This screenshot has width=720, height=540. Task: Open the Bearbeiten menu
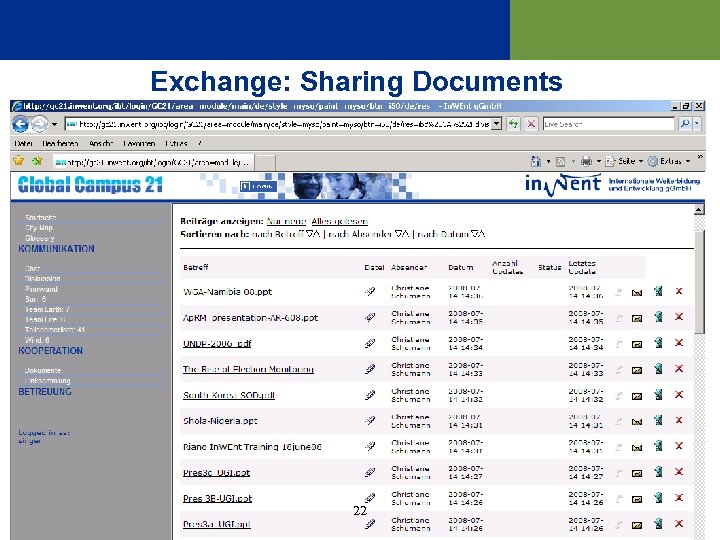[x=60, y=144]
